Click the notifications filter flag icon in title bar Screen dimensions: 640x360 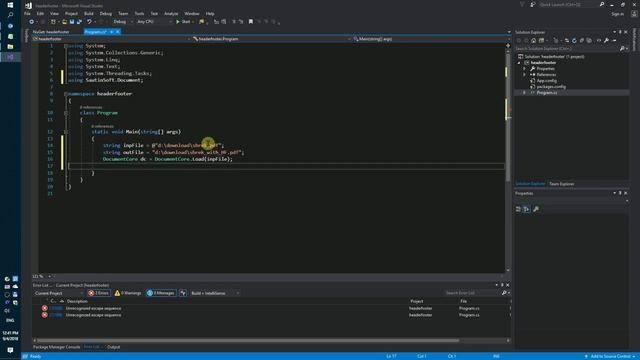522,4
